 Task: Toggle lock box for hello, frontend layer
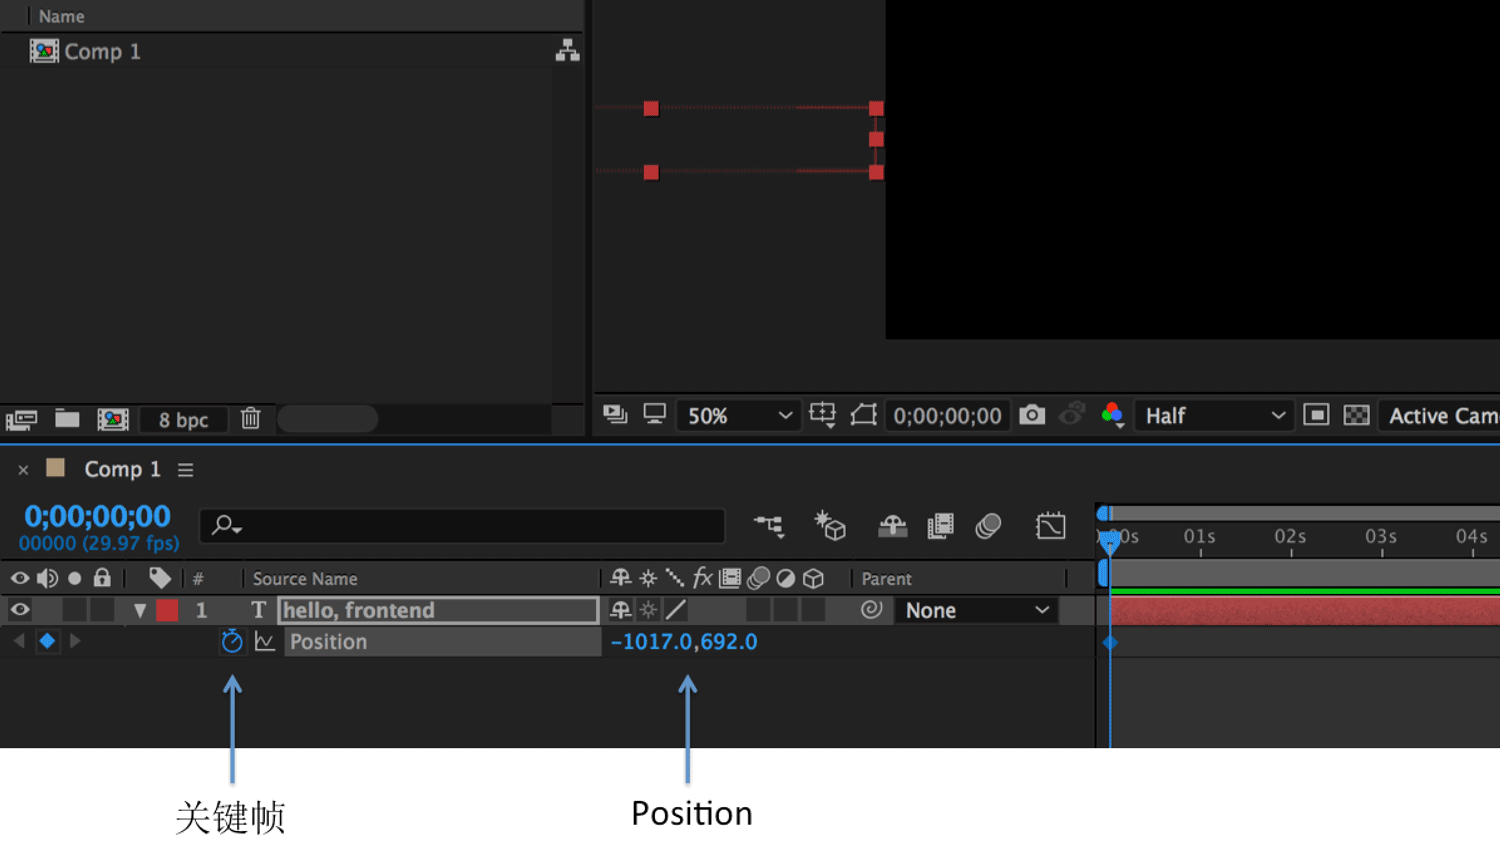coord(102,609)
